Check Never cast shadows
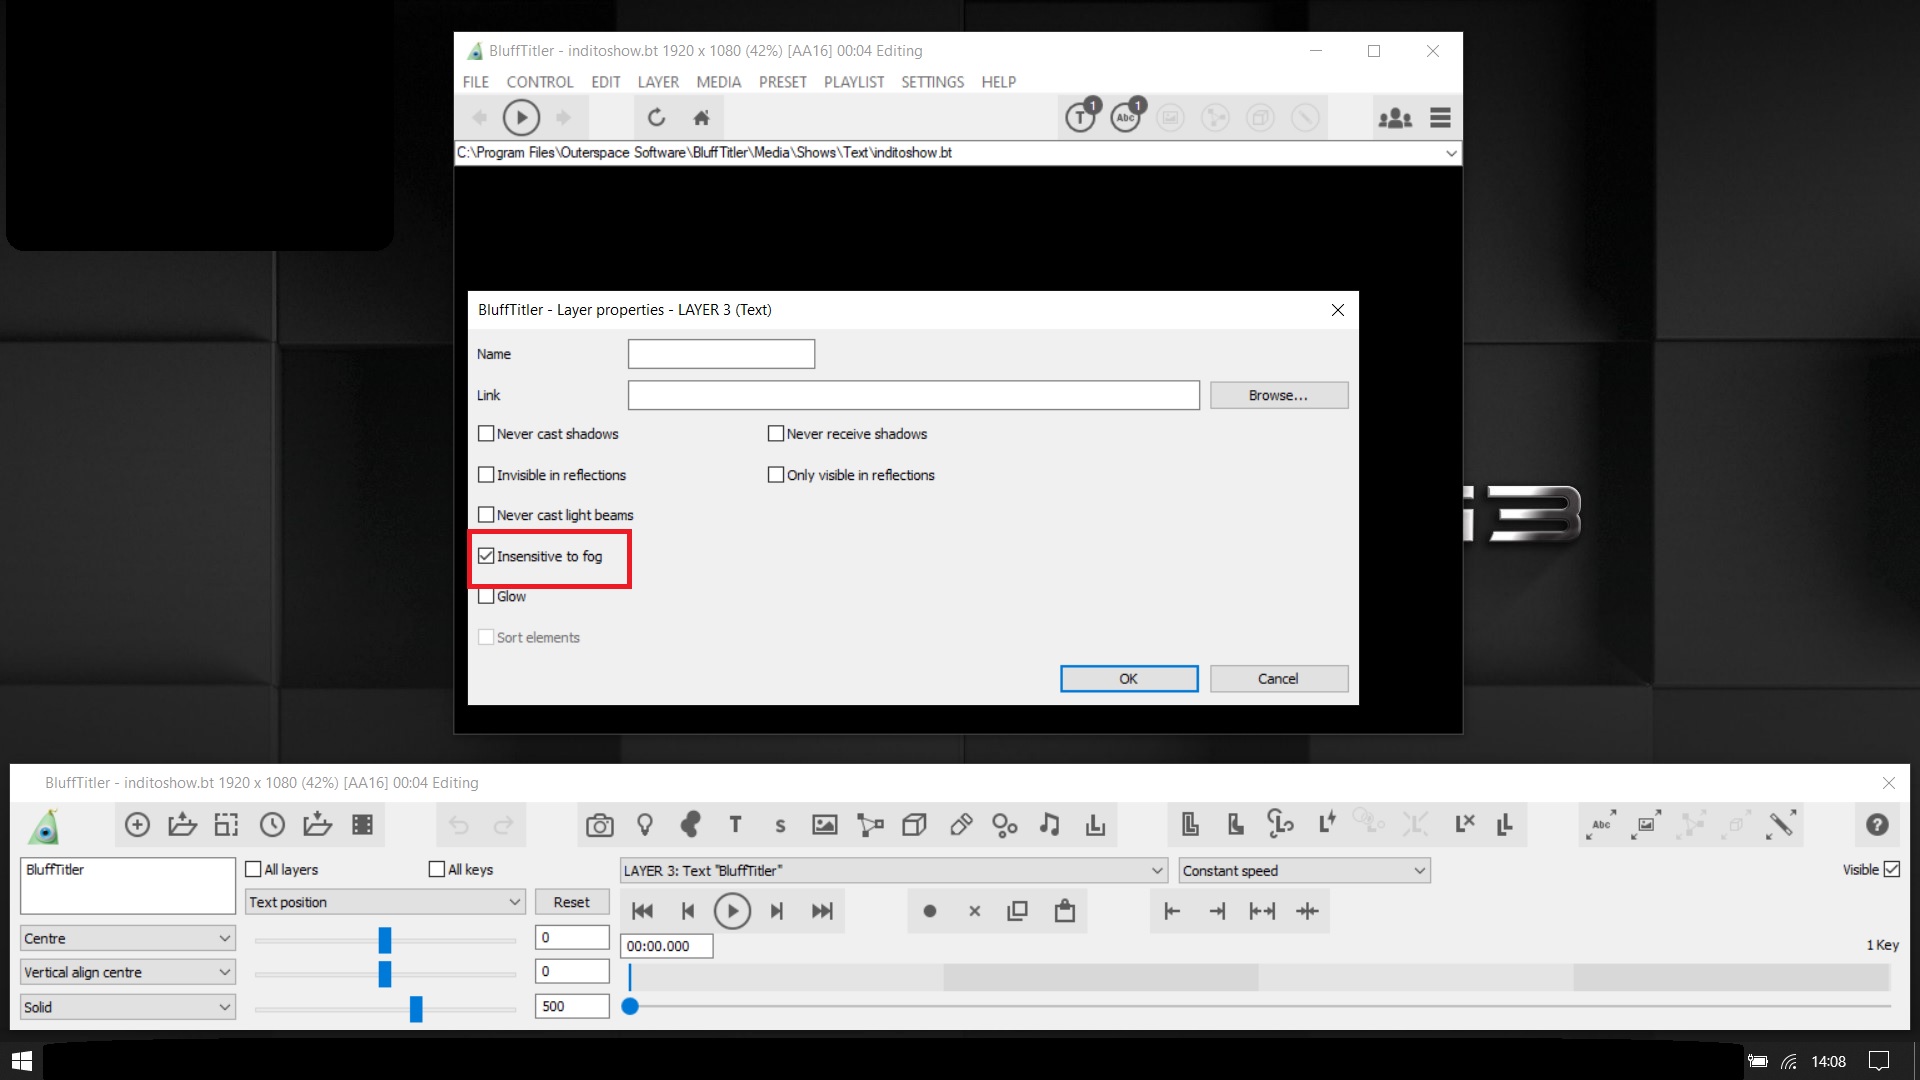Image resolution: width=1920 pixels, height=1080 pixels. pyautogui.click(x=486, y=434)
